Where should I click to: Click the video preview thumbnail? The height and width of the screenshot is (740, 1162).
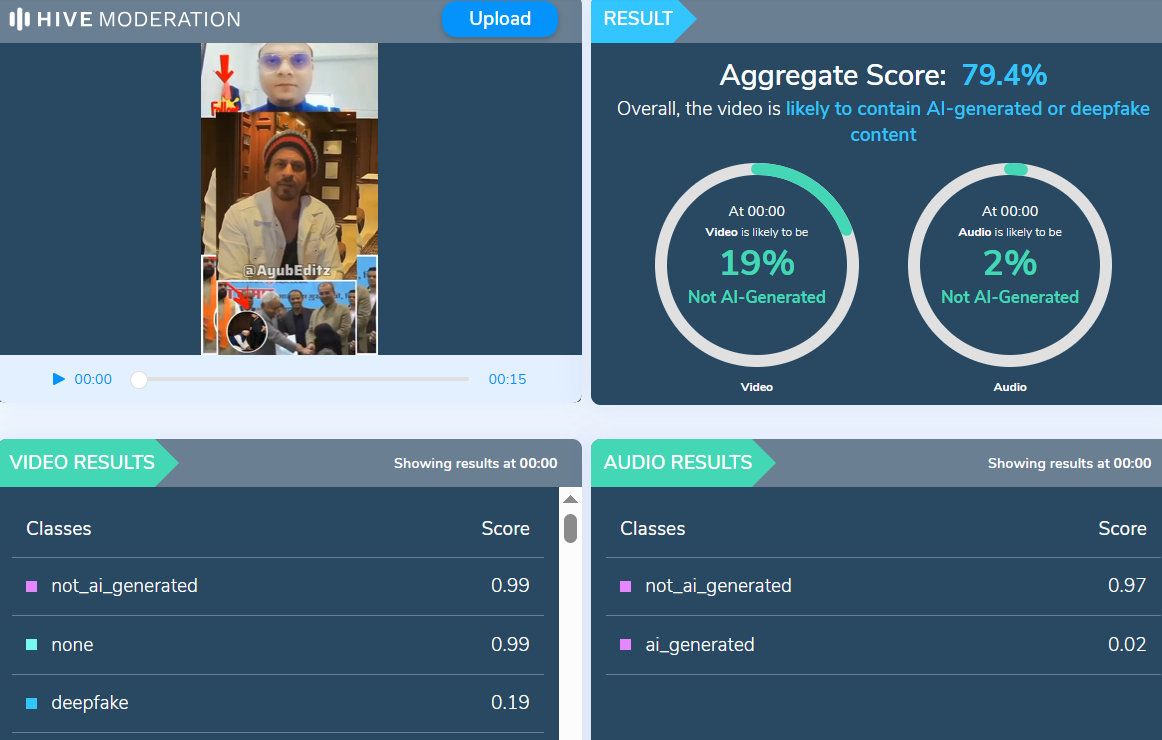click(289, 198)
